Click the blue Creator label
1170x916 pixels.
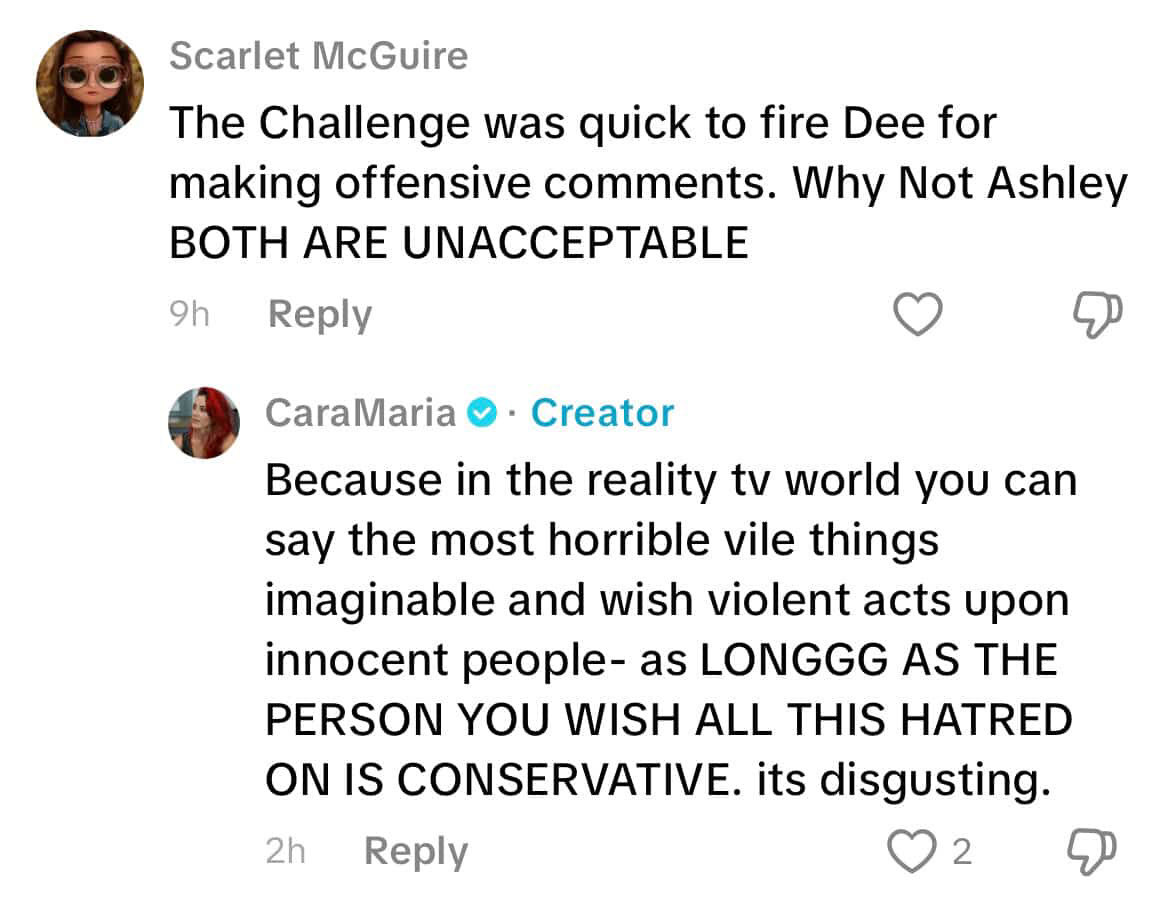click(602, 412)
